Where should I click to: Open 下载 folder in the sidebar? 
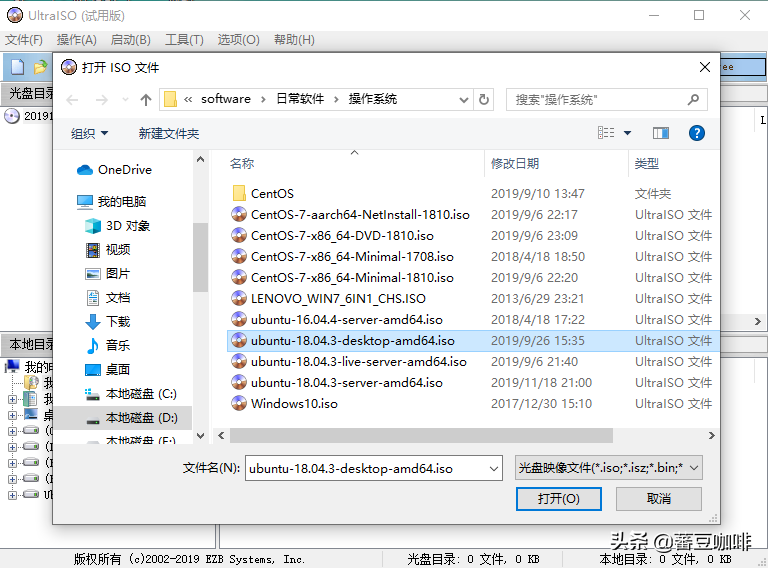pyautogui.click(x=108, y=322)
